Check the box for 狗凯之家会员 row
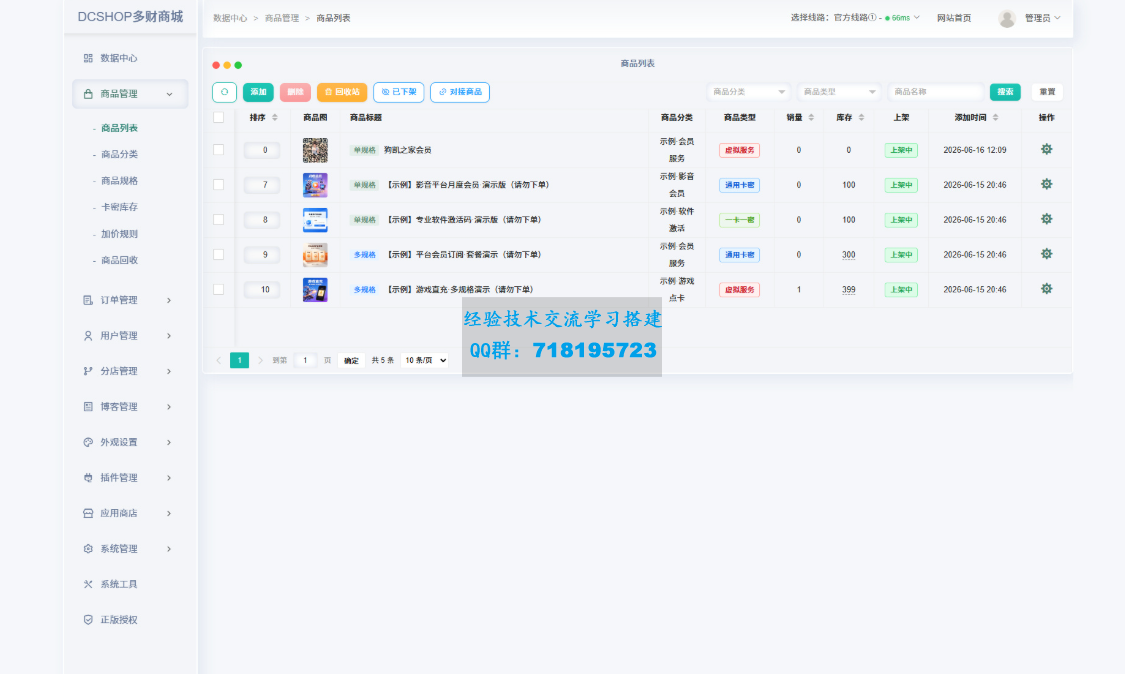Screen dimensions: 1125x674 click(219, 150)
